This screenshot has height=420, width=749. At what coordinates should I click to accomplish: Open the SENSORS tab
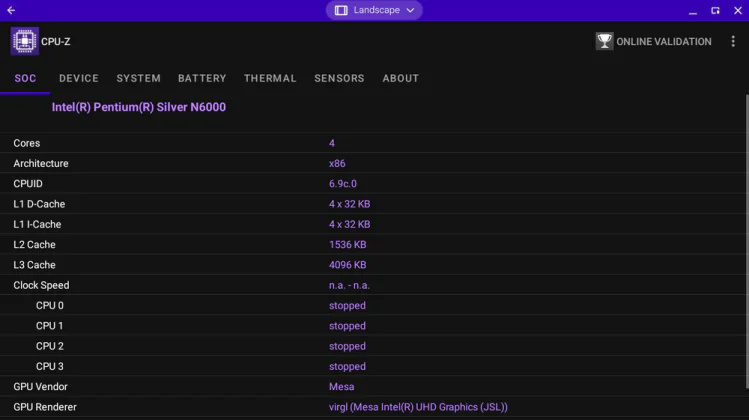pyautogui.click(x=339, y=78)
